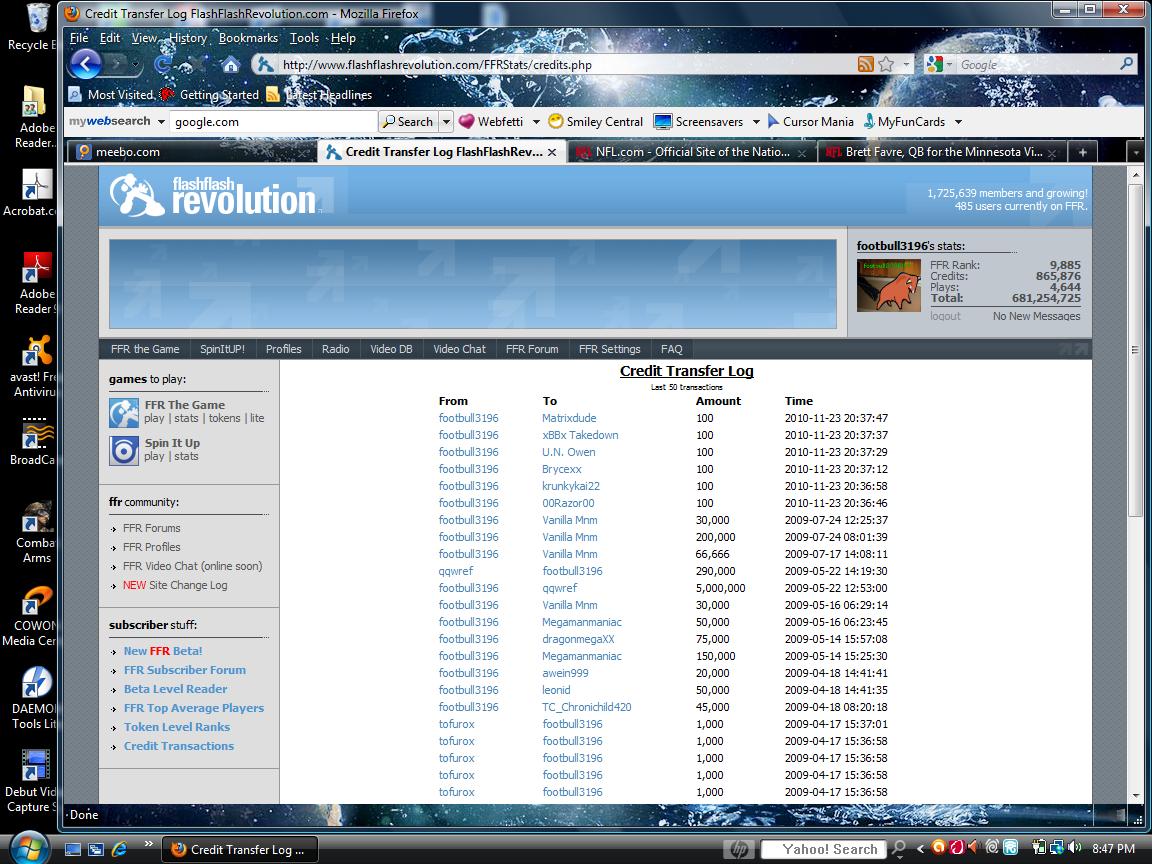Click the Credit Transactions link
This screenshot has height=864, width=1152.
click(x=179, y=746)
